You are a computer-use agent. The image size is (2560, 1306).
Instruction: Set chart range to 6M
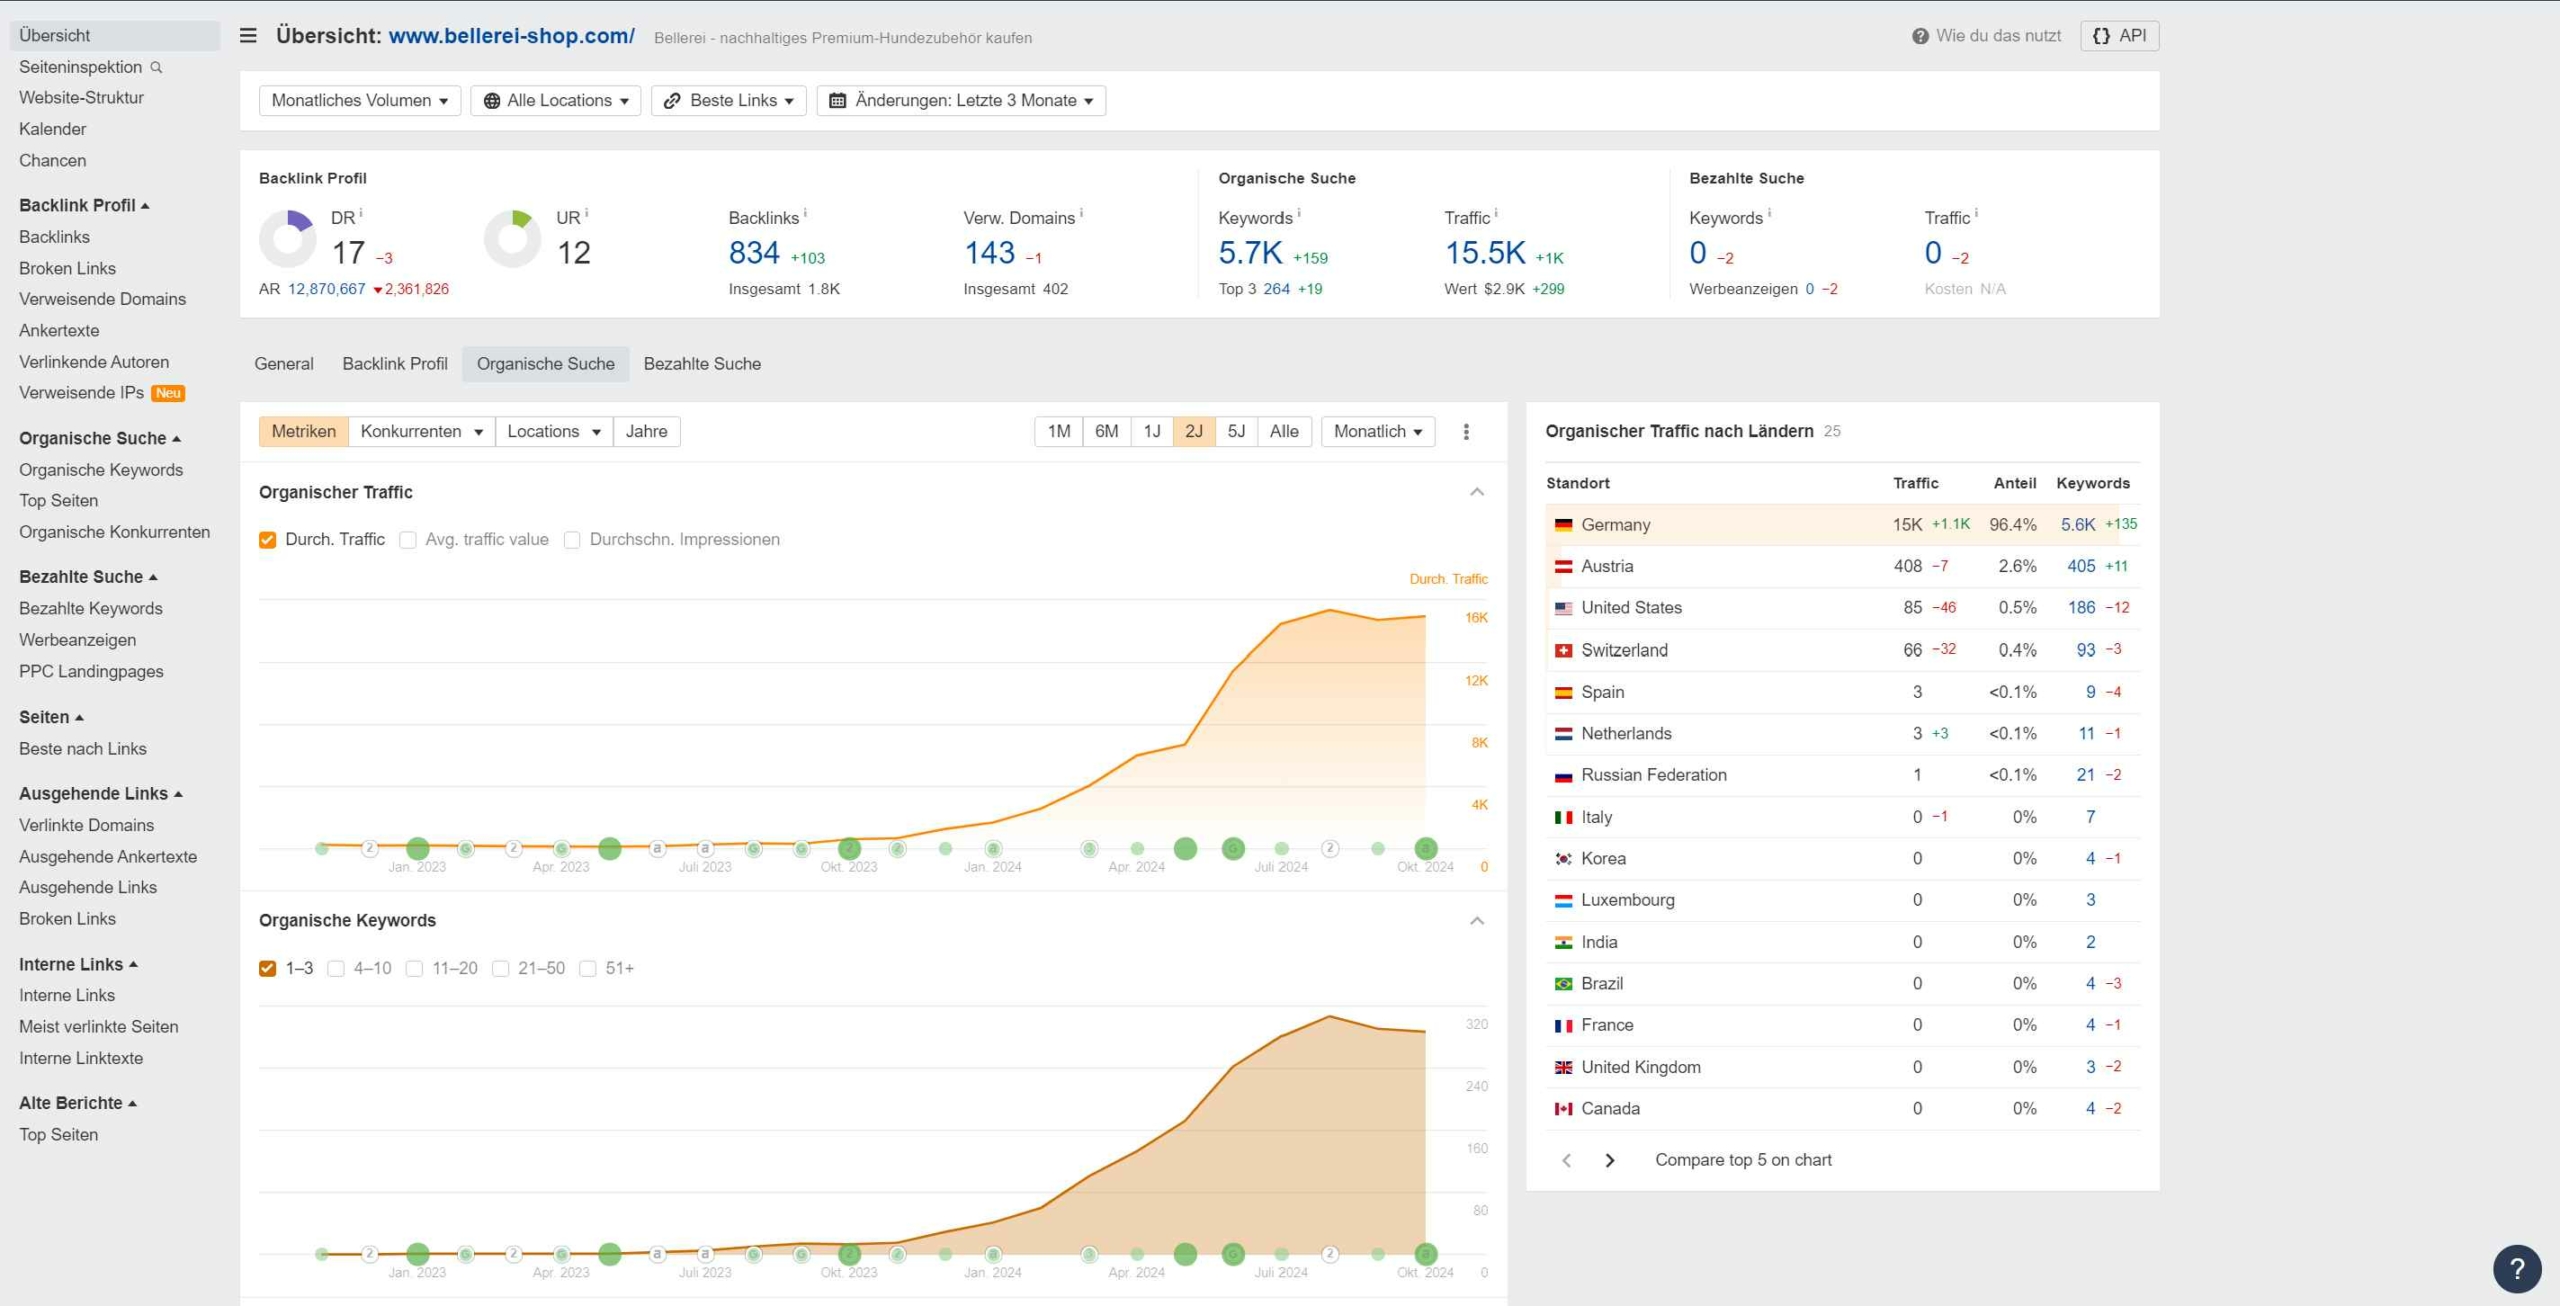tap(1107, 432)
